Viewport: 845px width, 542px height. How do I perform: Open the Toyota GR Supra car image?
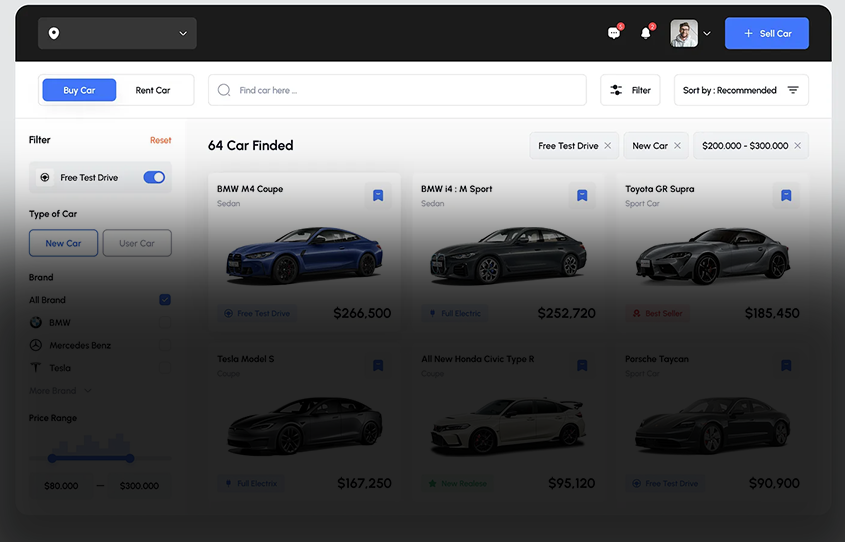point(712,256)
